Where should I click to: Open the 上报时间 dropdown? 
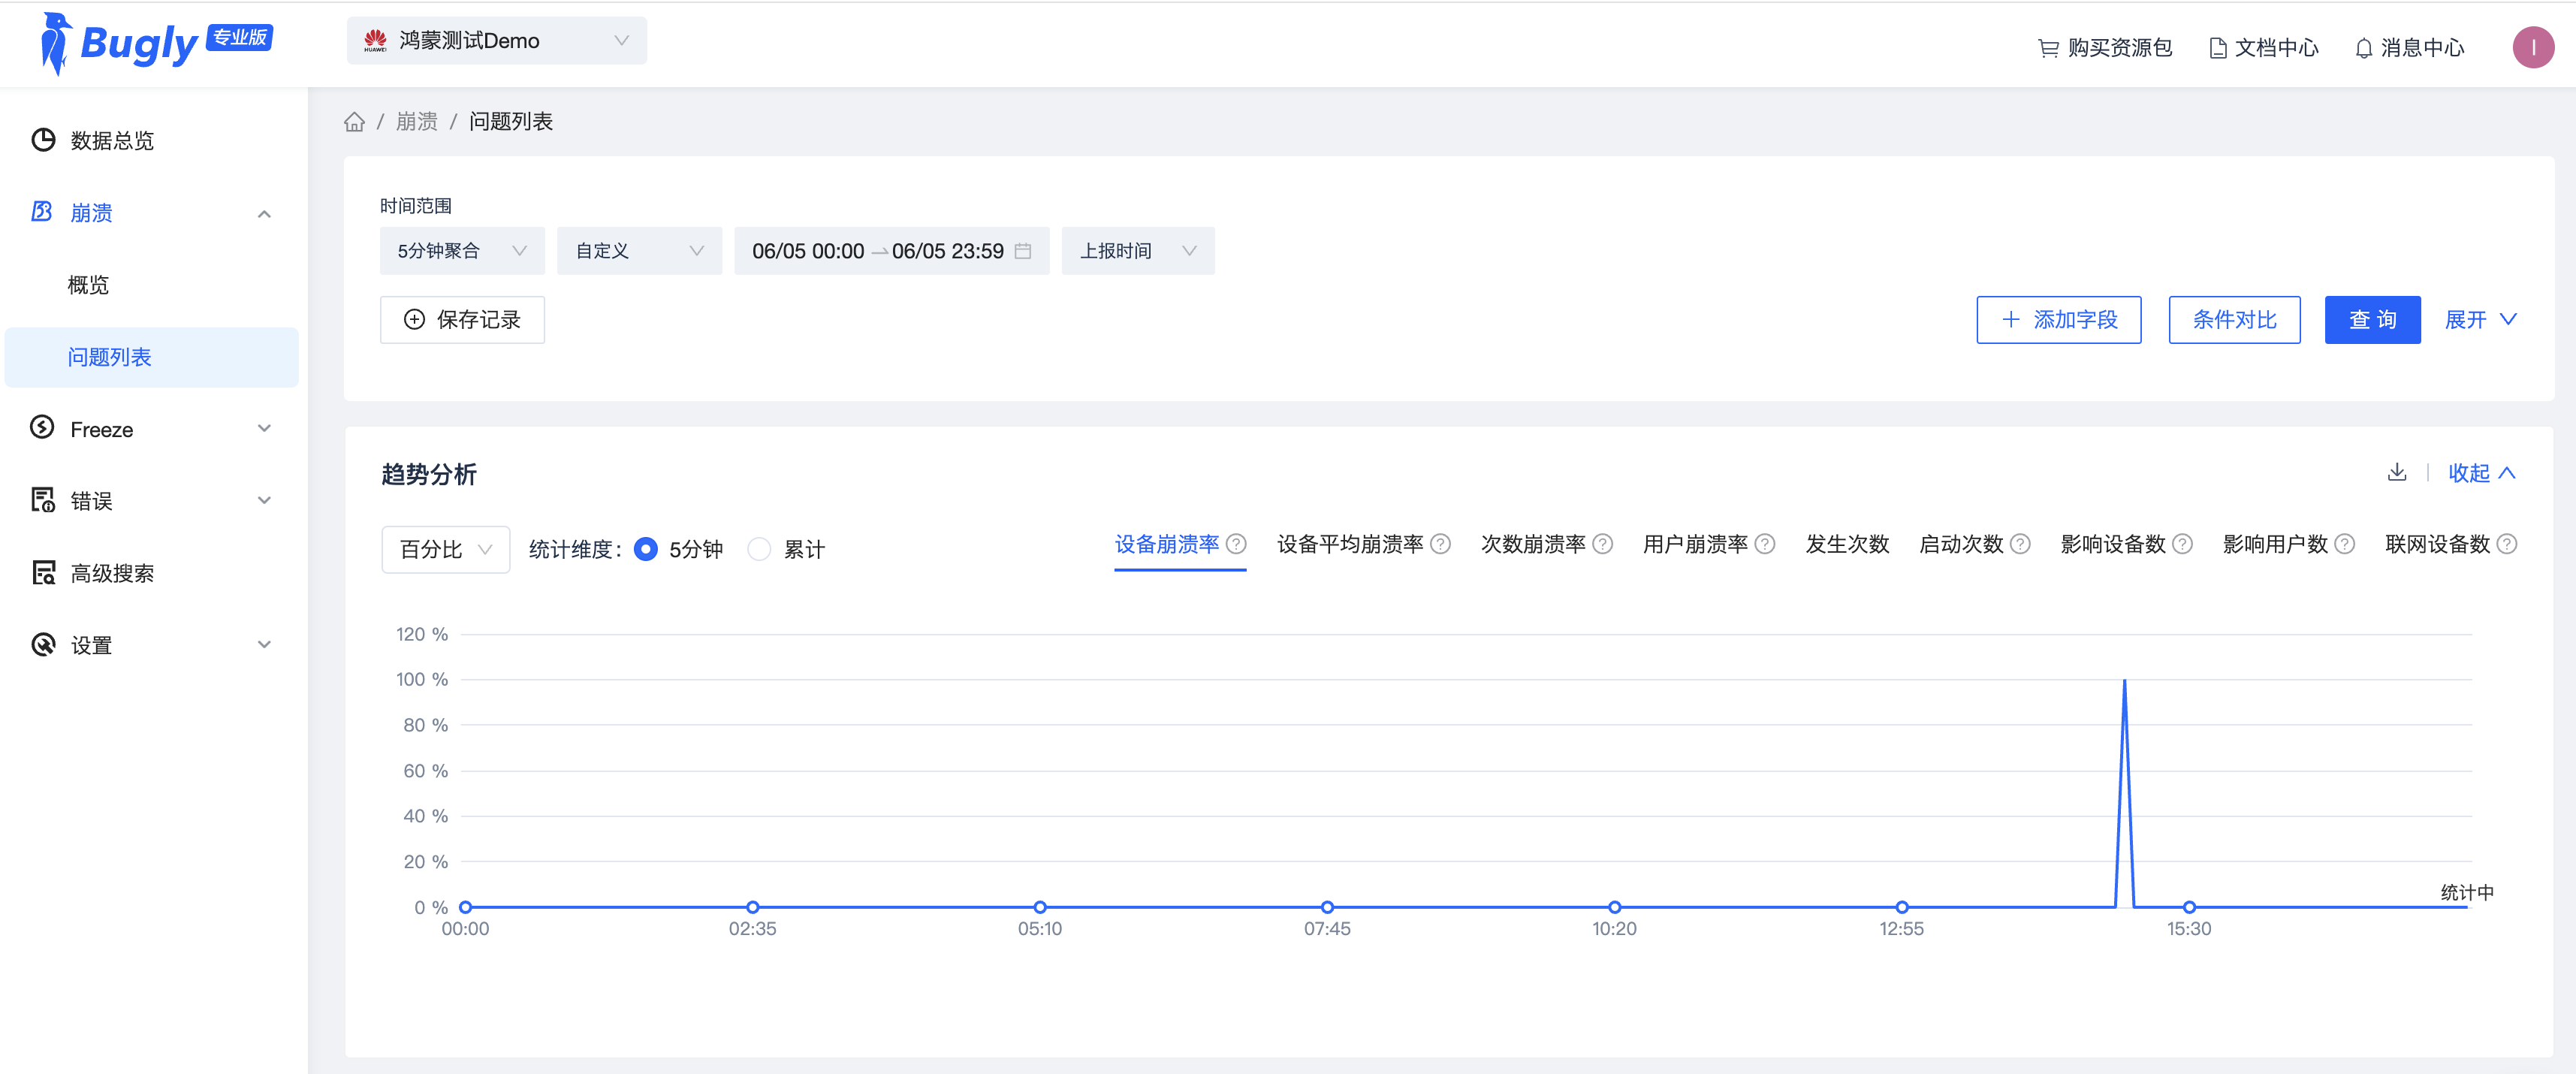tap(1138, 250)
